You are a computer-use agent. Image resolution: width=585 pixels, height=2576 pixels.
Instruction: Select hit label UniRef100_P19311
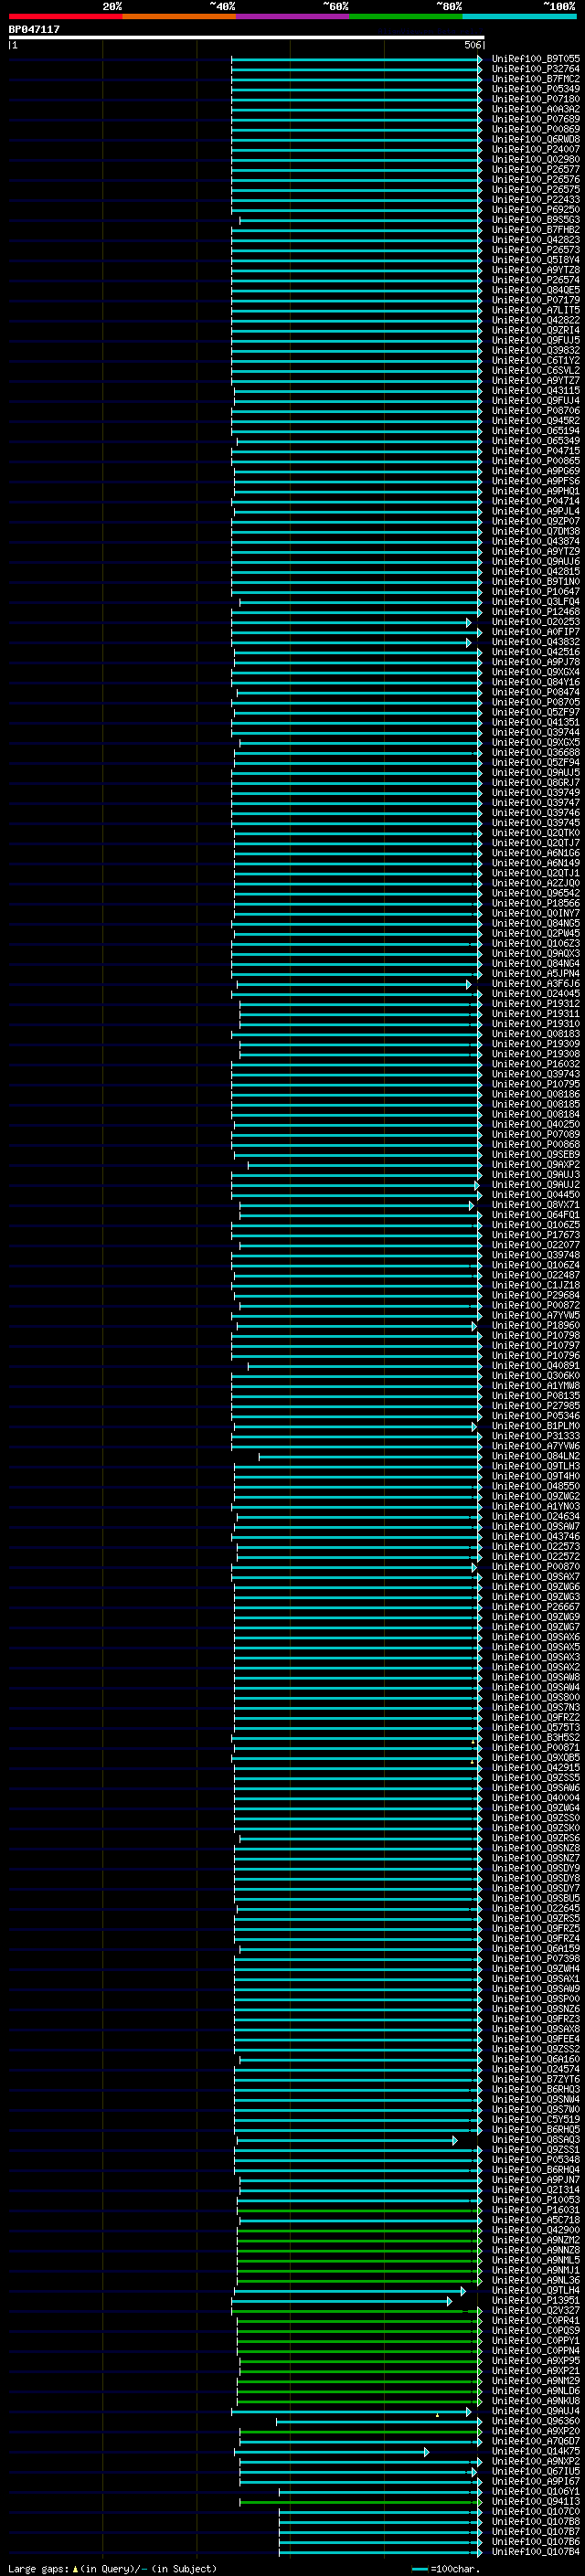[x=536, y=1014]
